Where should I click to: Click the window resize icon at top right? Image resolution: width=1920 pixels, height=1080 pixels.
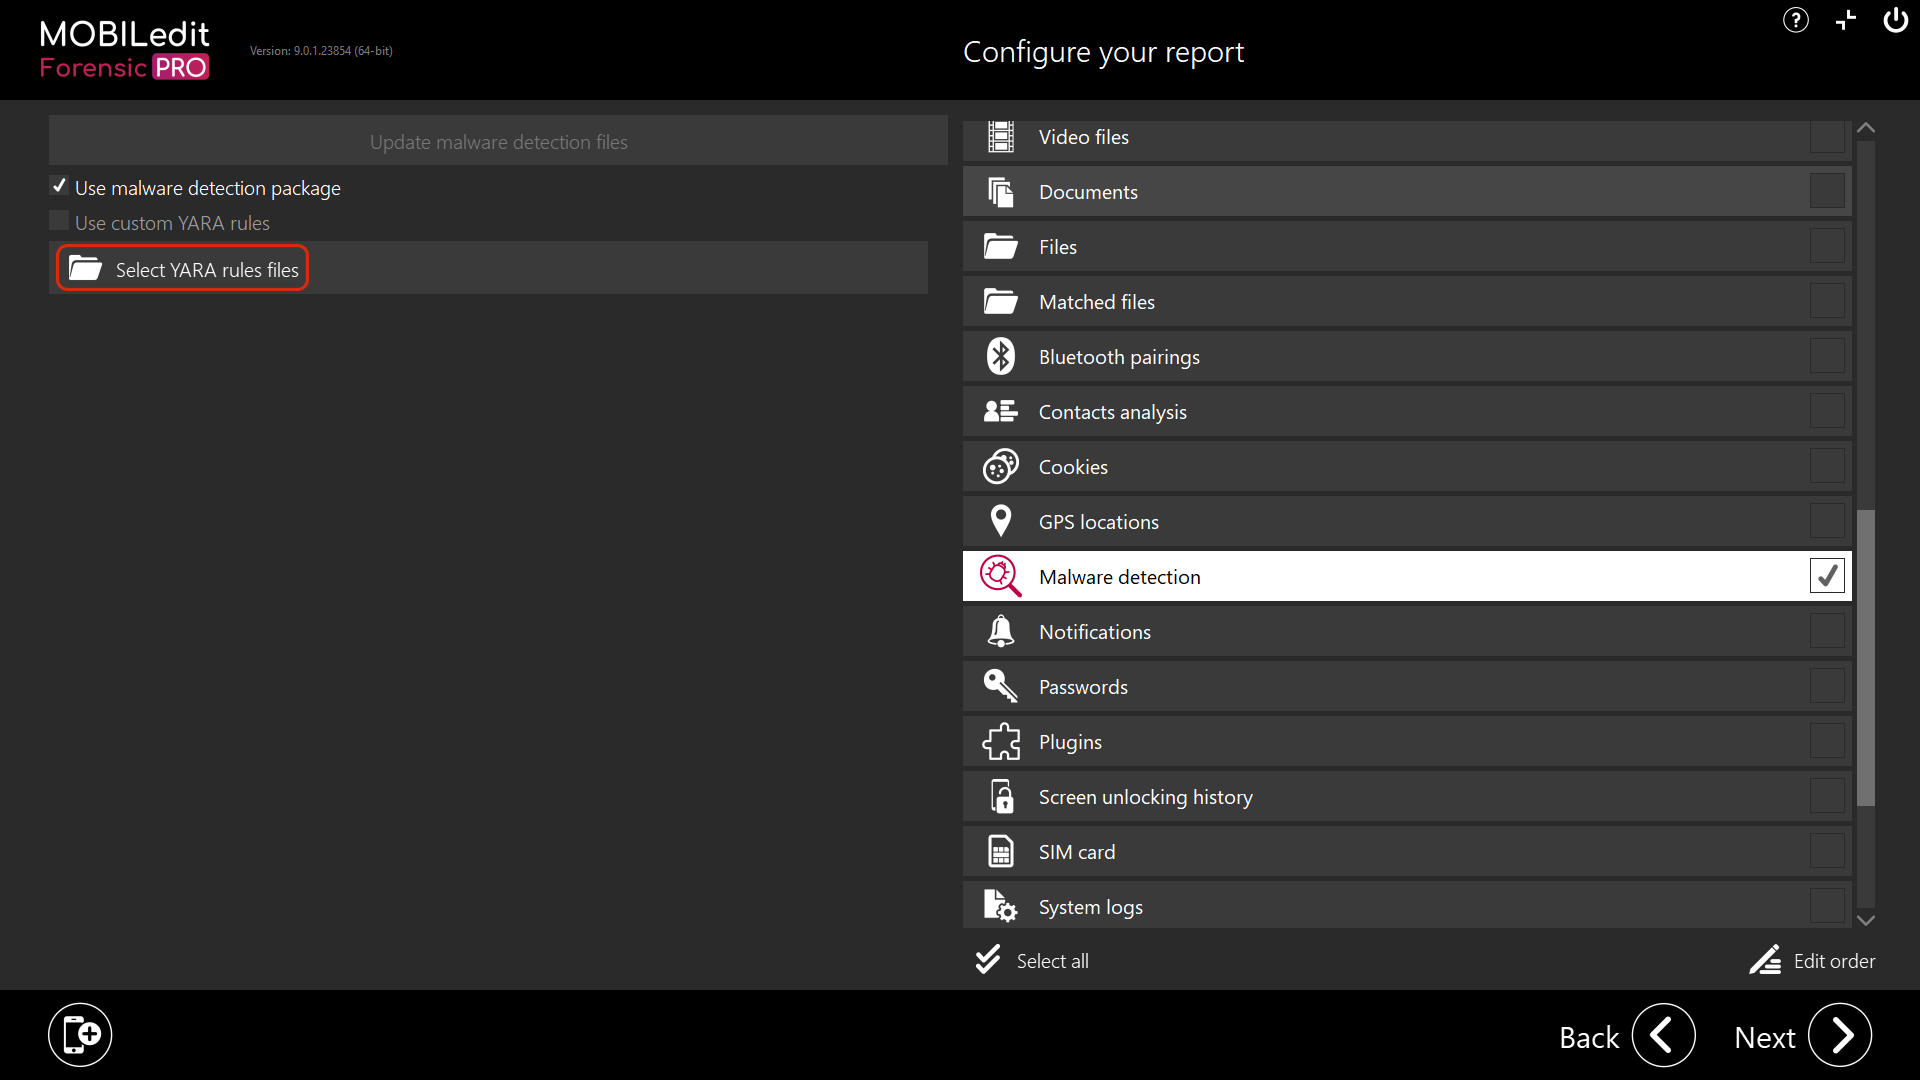click(x=1845, y=20)
